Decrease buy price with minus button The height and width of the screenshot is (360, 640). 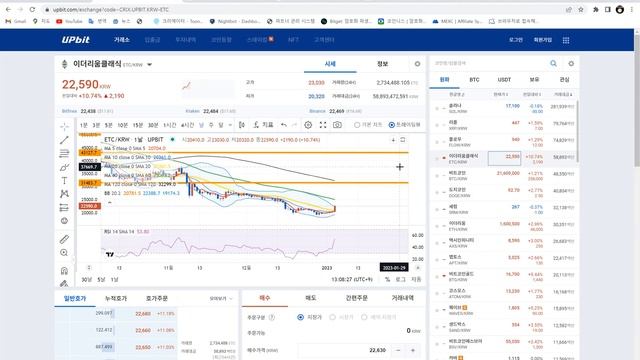pyautogui.click(x=398, y=350)
